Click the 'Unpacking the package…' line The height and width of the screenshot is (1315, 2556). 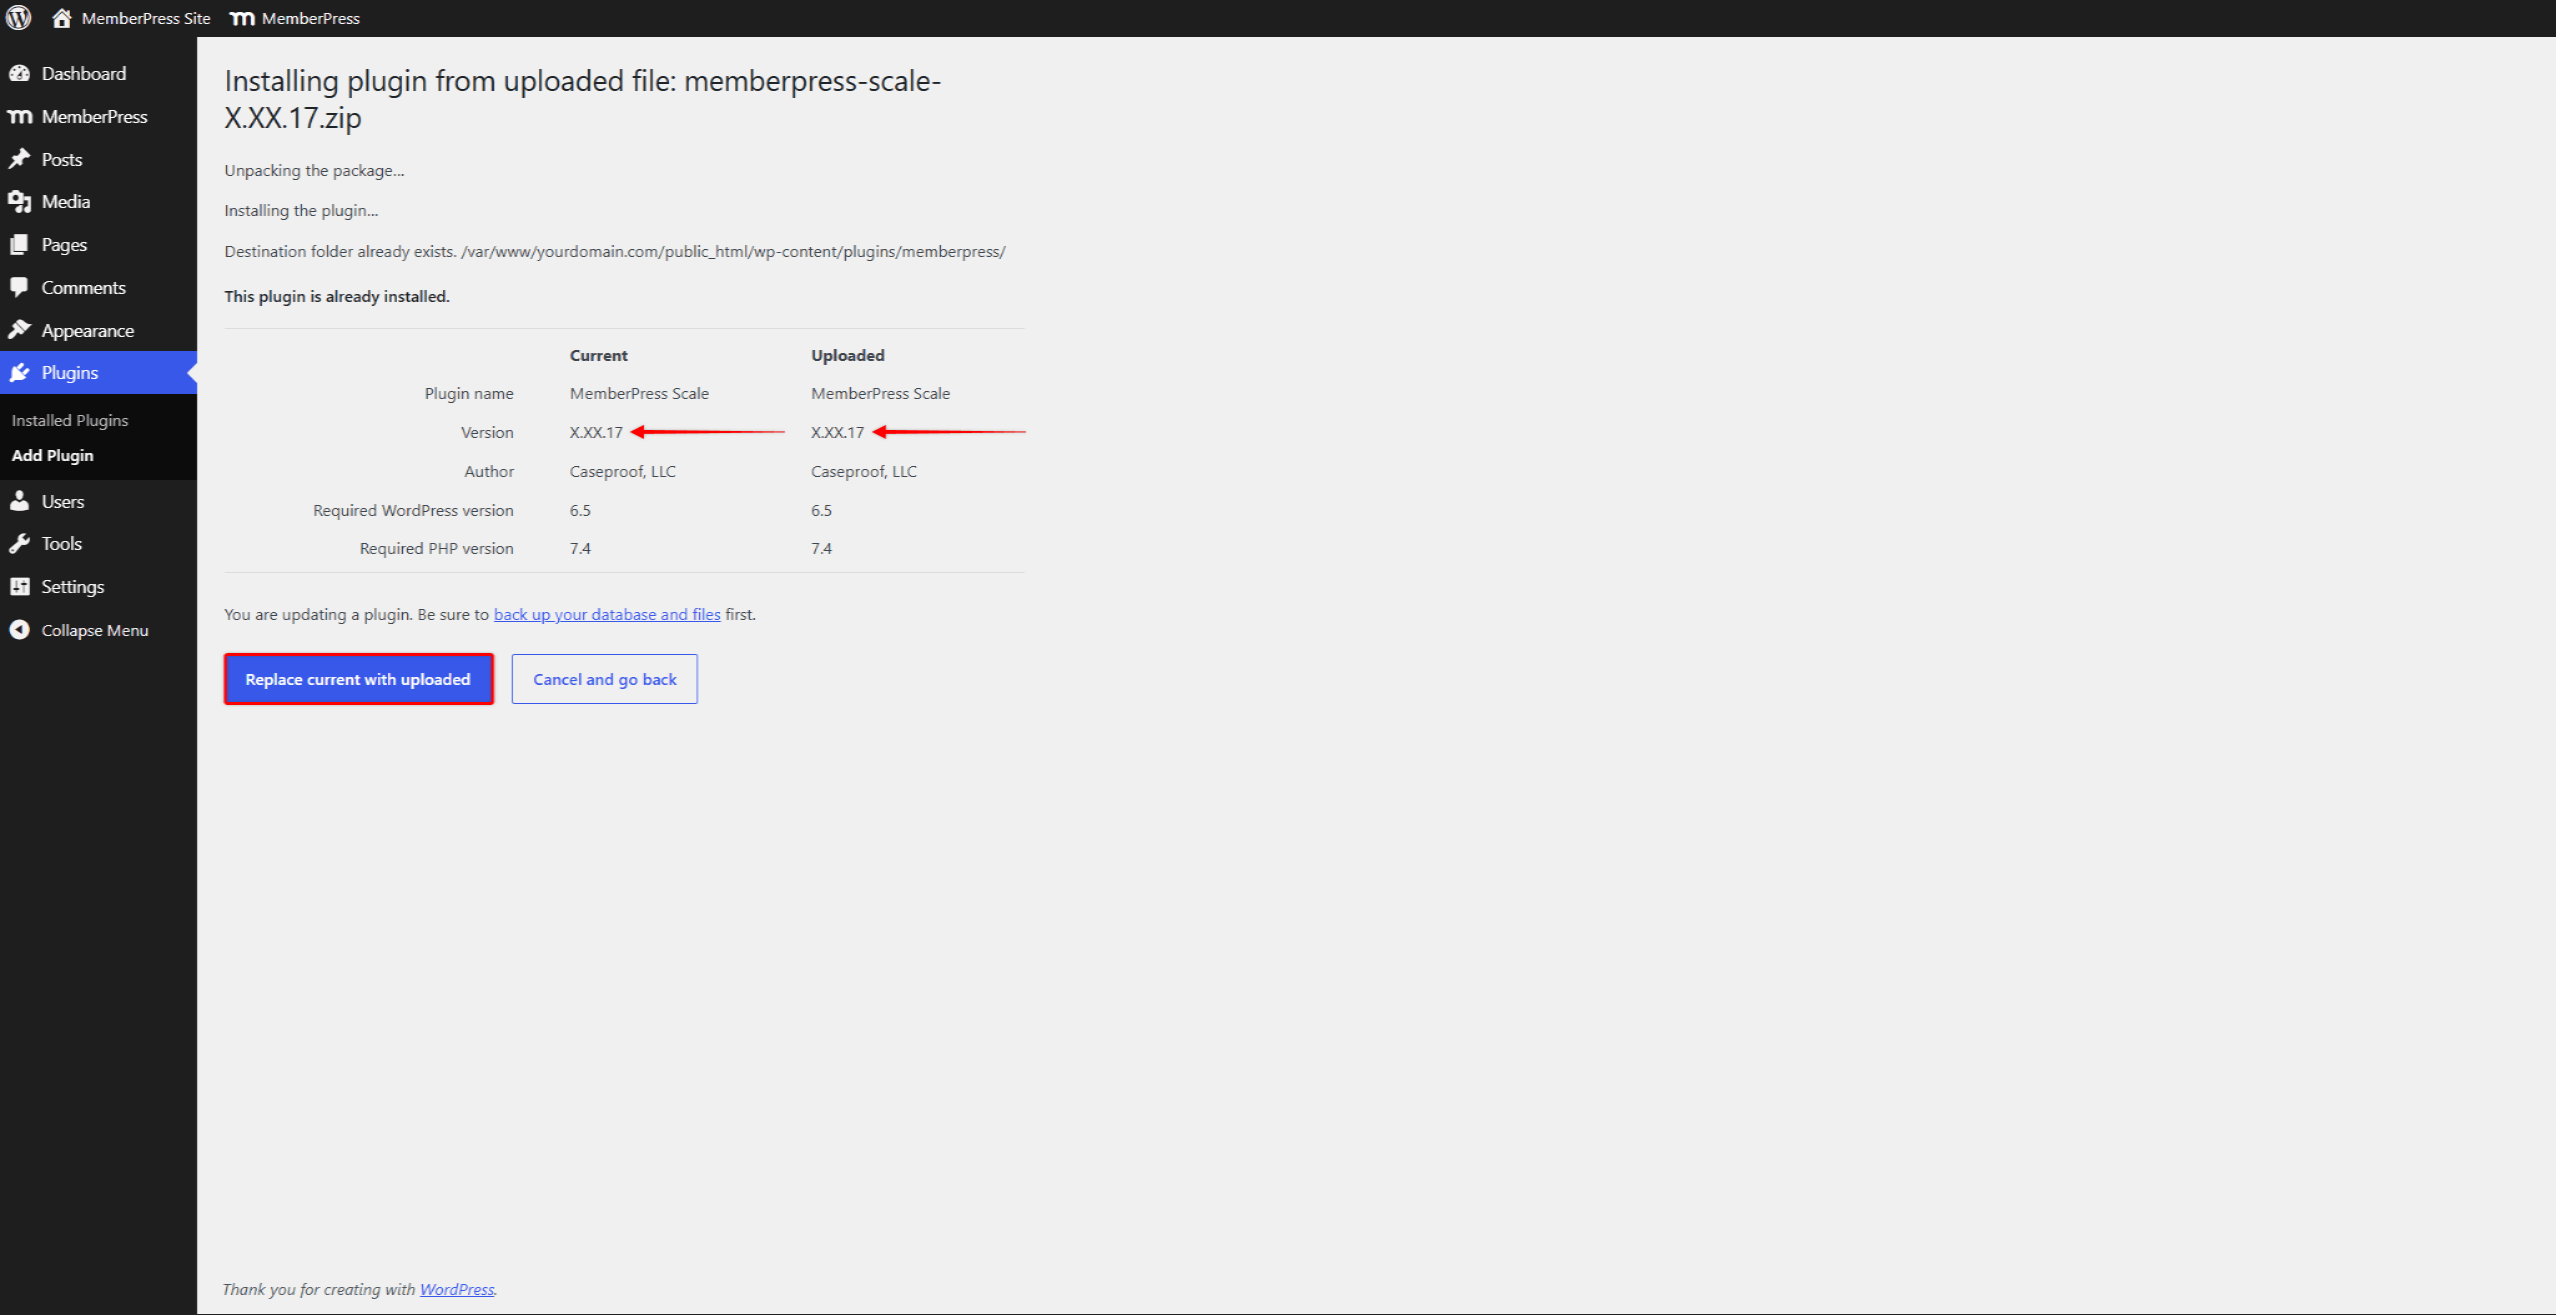click(x=314, y=170)
